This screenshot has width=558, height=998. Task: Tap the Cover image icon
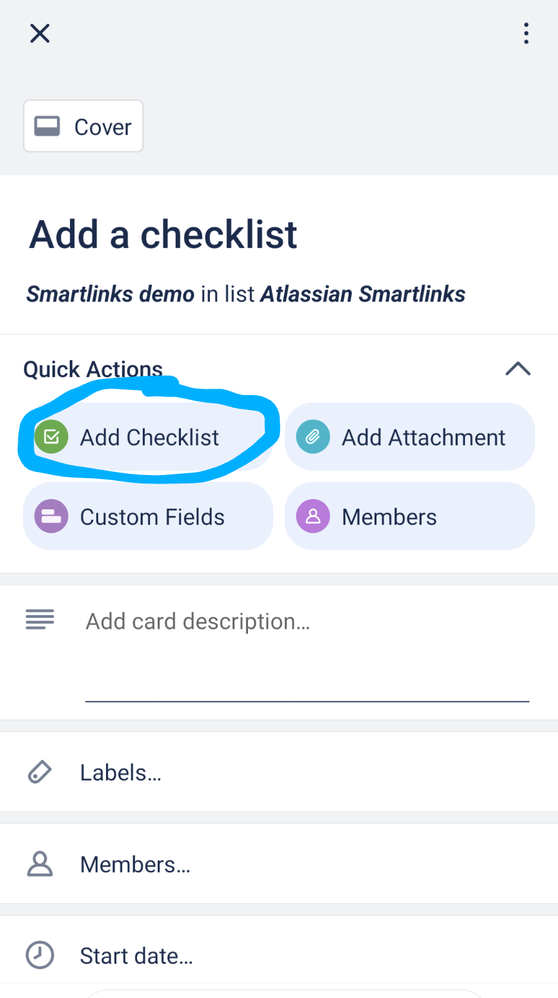point(47,126)
